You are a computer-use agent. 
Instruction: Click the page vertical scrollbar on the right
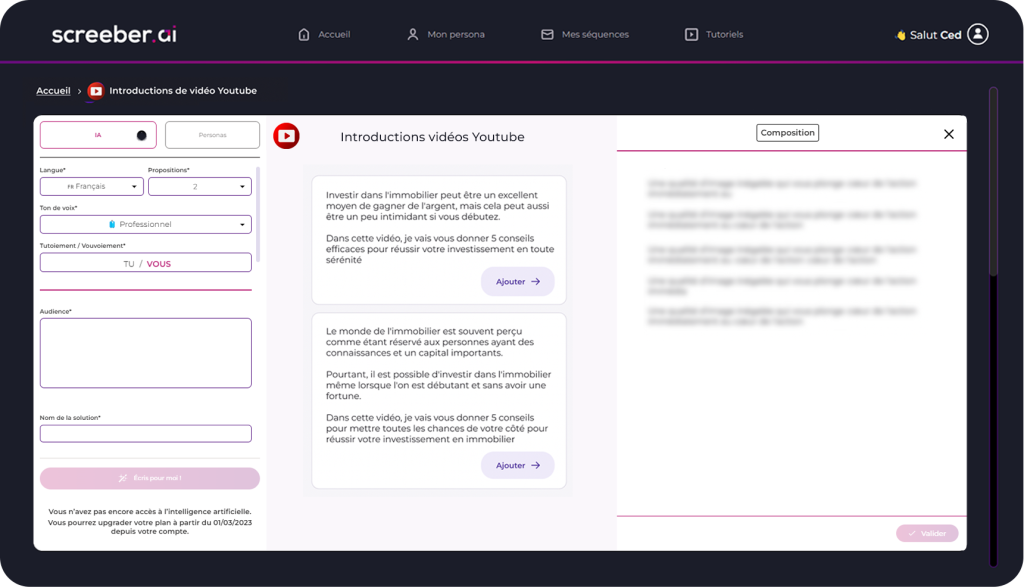[x=992, y=180]
